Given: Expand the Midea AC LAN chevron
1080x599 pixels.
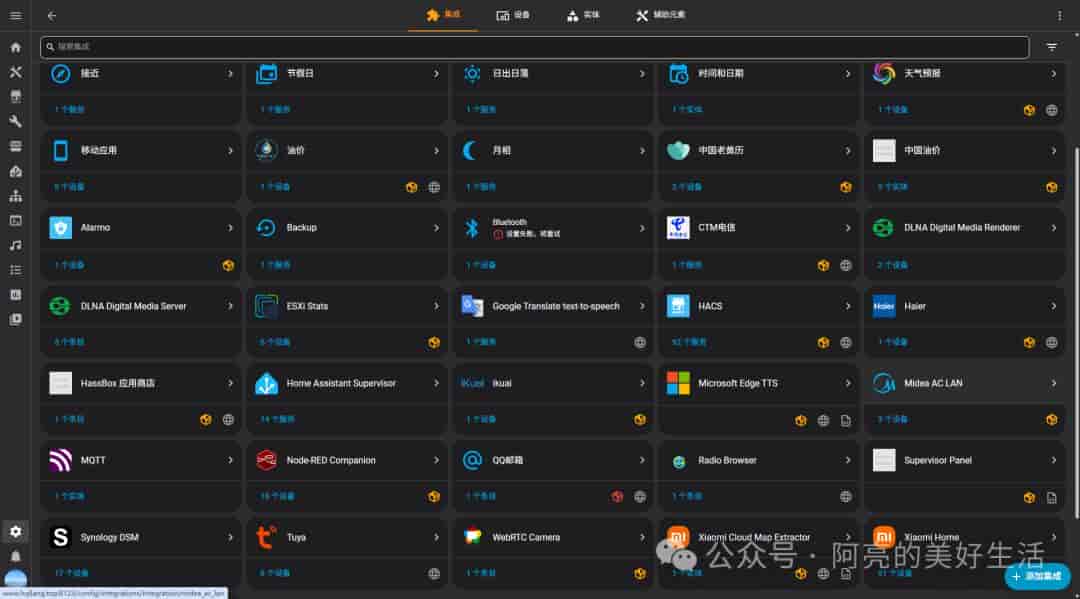Looking at the screenshot, I should tap(1054, 383).
